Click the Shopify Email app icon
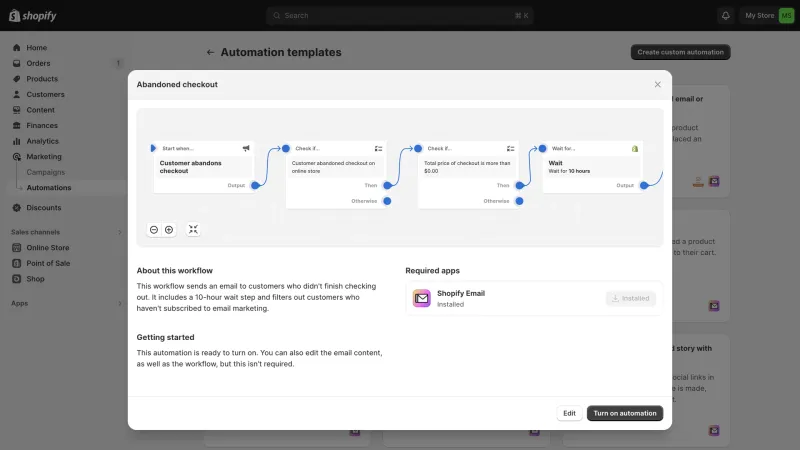The height and width of the screenshot is (450, 800). 421,298
